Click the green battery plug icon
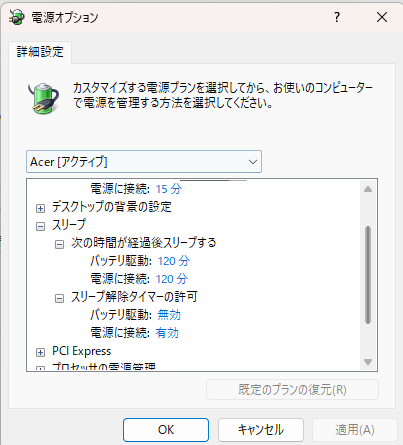 point(44,98)
